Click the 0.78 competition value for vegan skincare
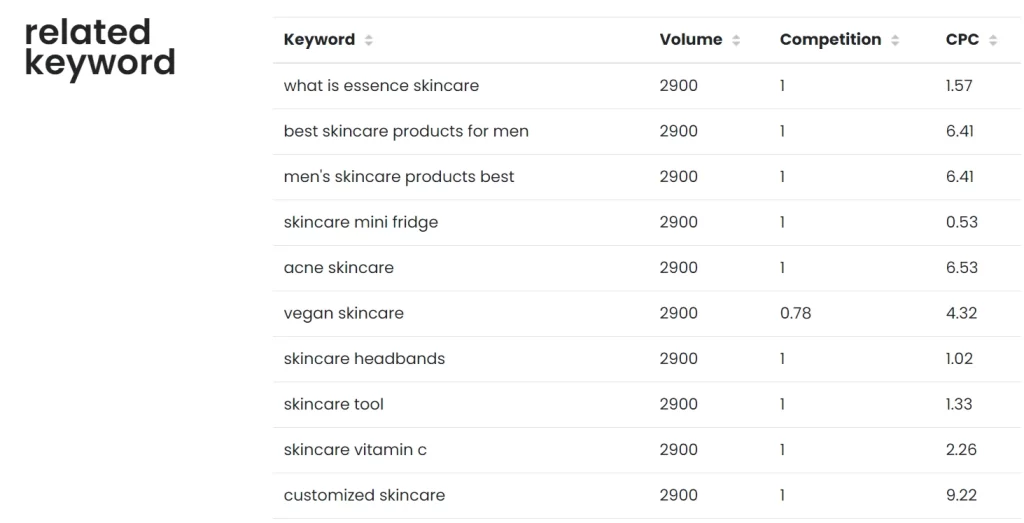The height and width of the screenshot is (523, 1024). coord(795,313)
